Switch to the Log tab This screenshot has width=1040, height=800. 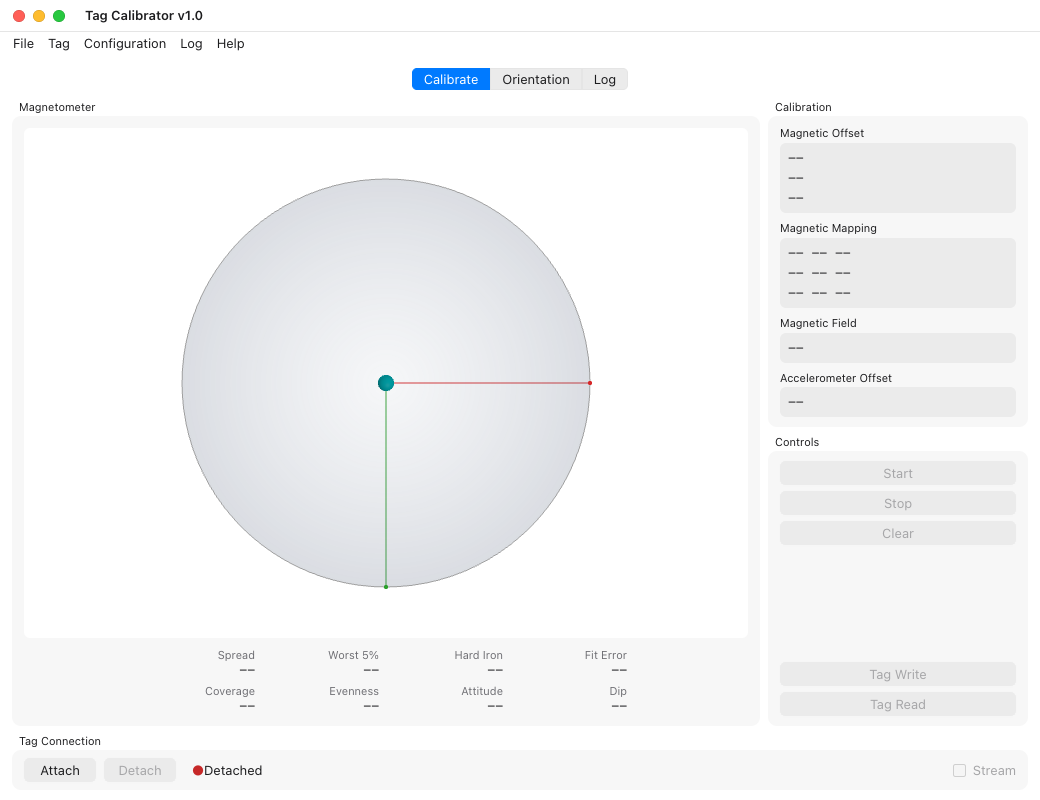(x=604, y=80)
